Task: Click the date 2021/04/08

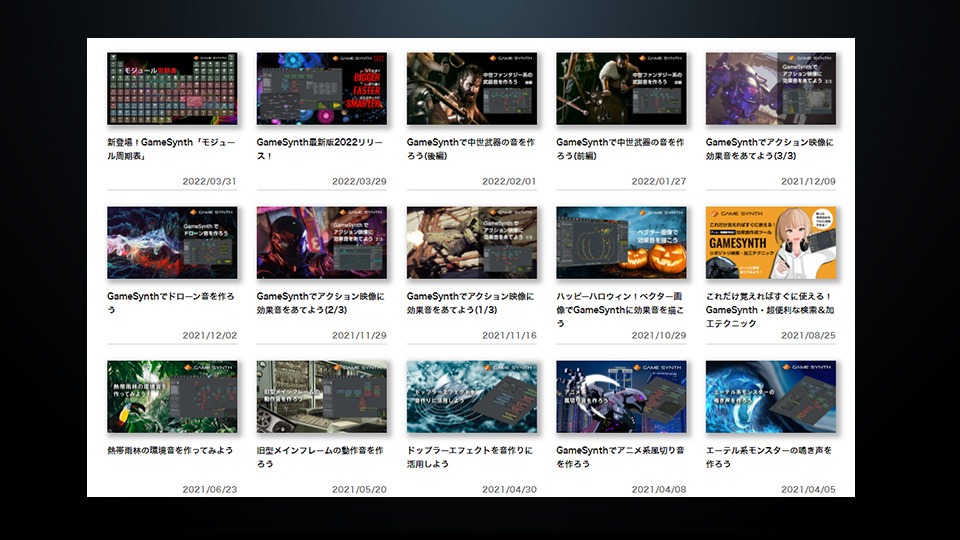Action: 659,489
